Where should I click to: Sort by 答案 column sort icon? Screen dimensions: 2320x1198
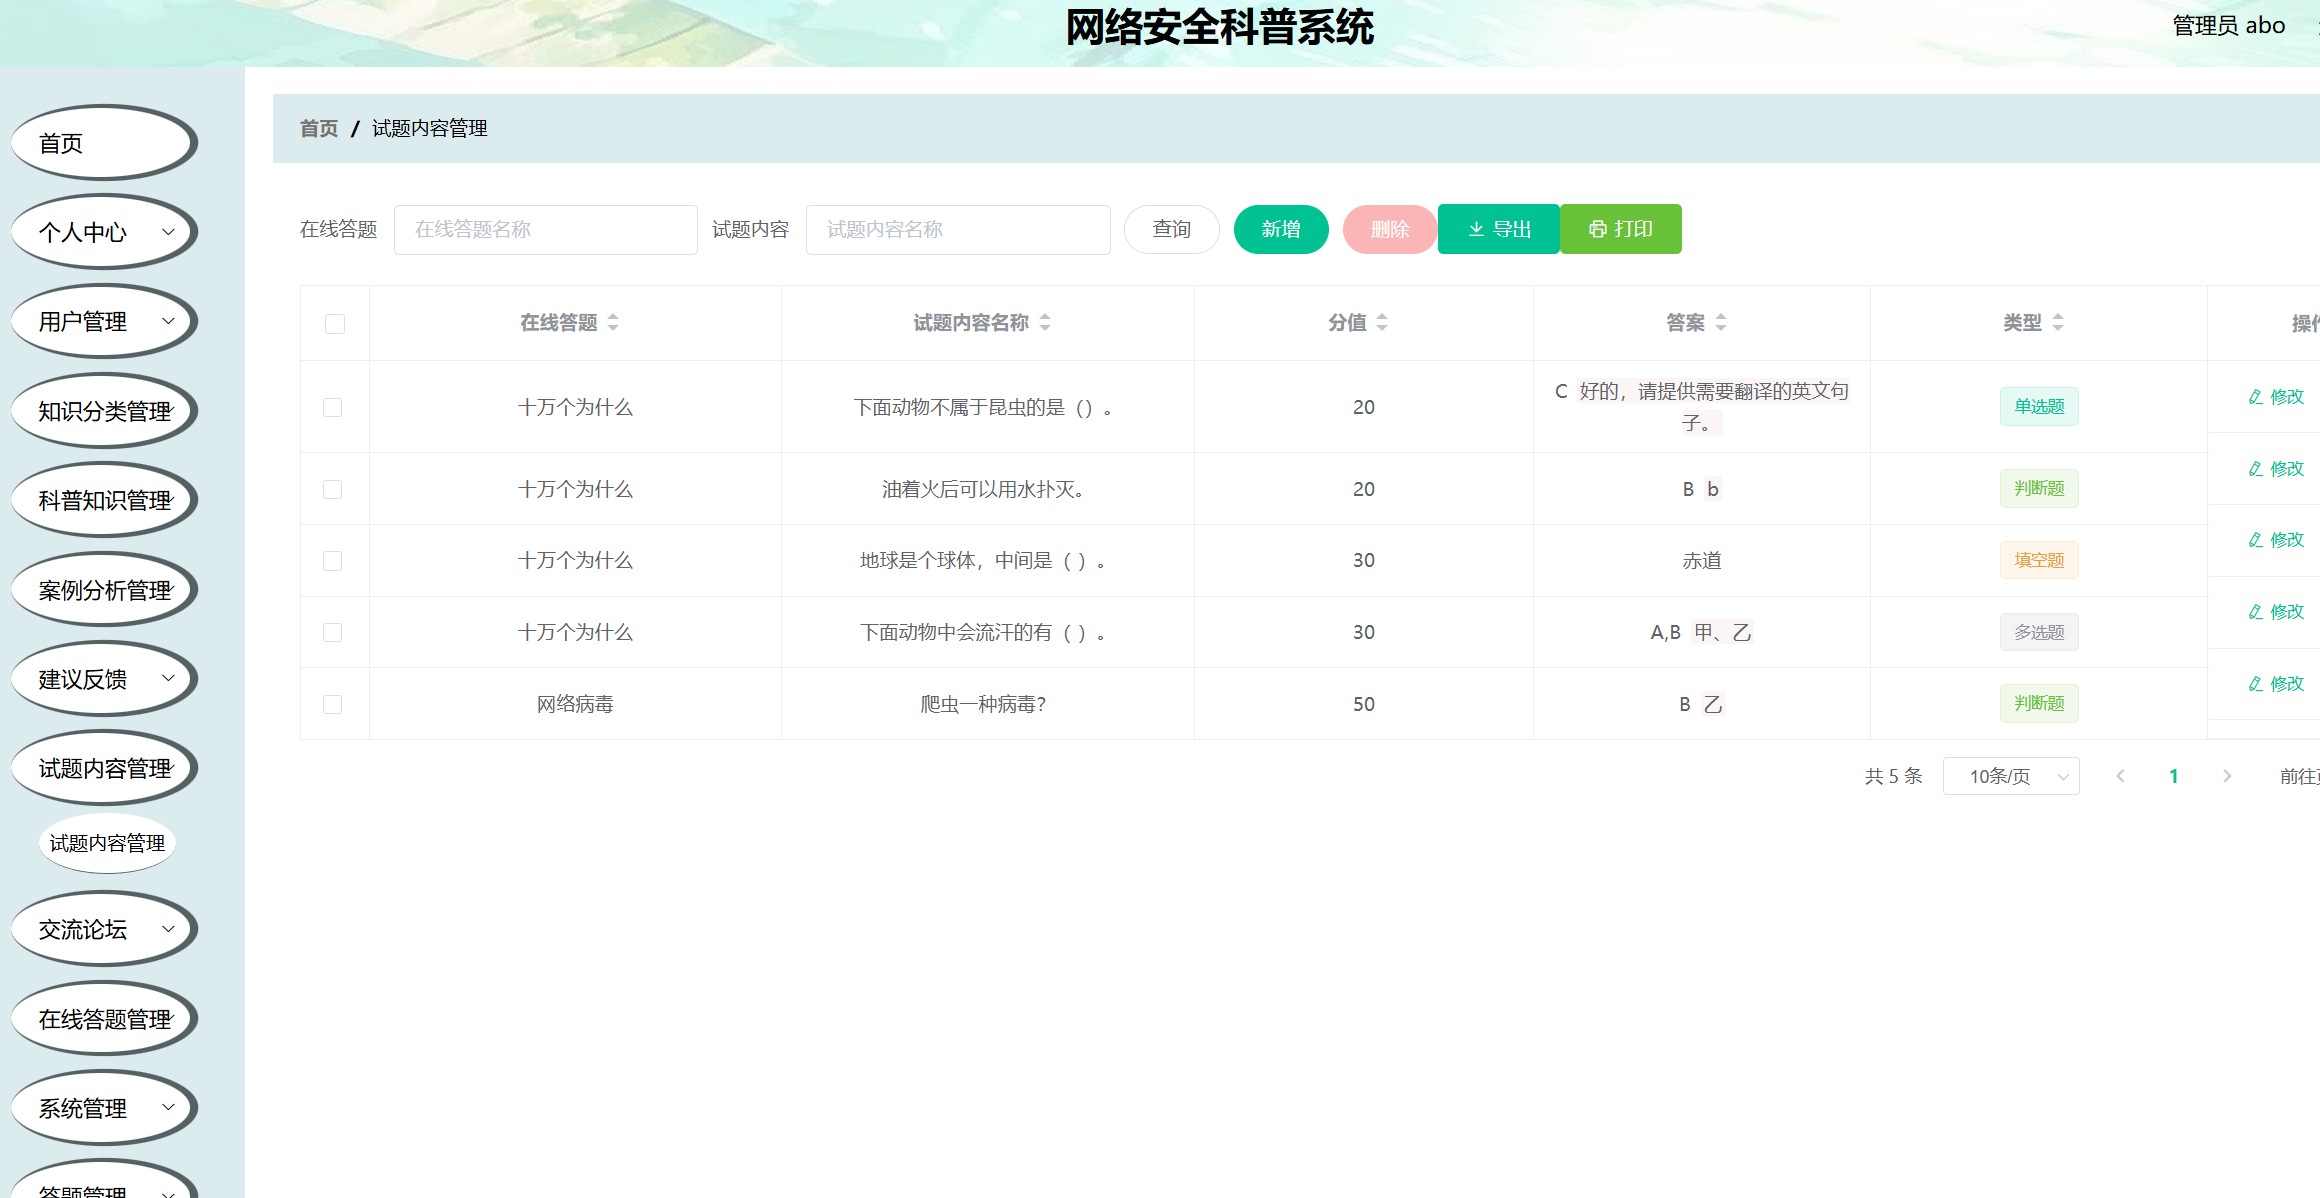[x=1720, y=322]
